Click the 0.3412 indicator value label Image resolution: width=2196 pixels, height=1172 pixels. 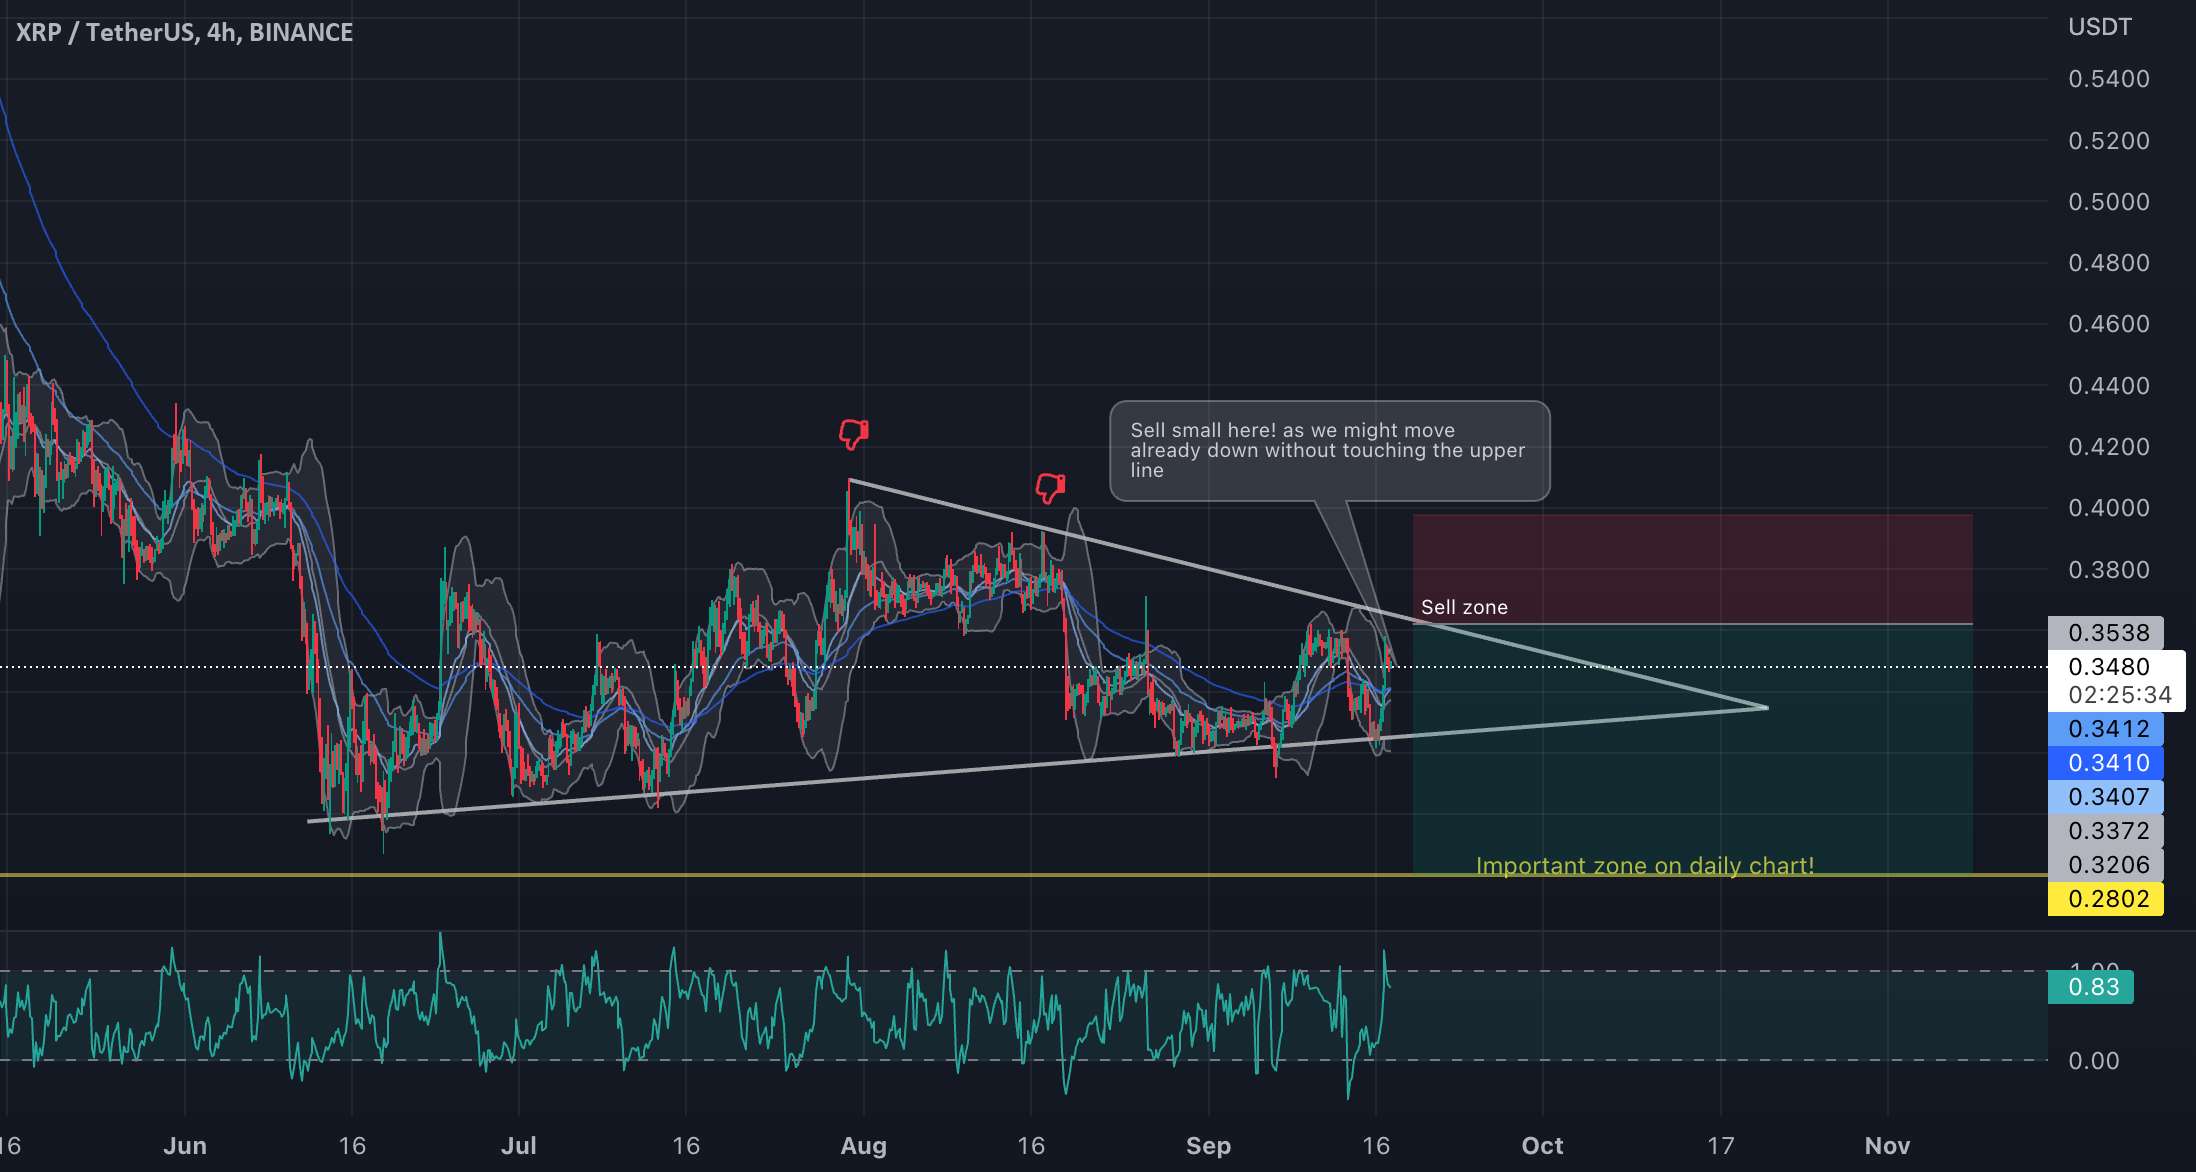[2106, 729]
